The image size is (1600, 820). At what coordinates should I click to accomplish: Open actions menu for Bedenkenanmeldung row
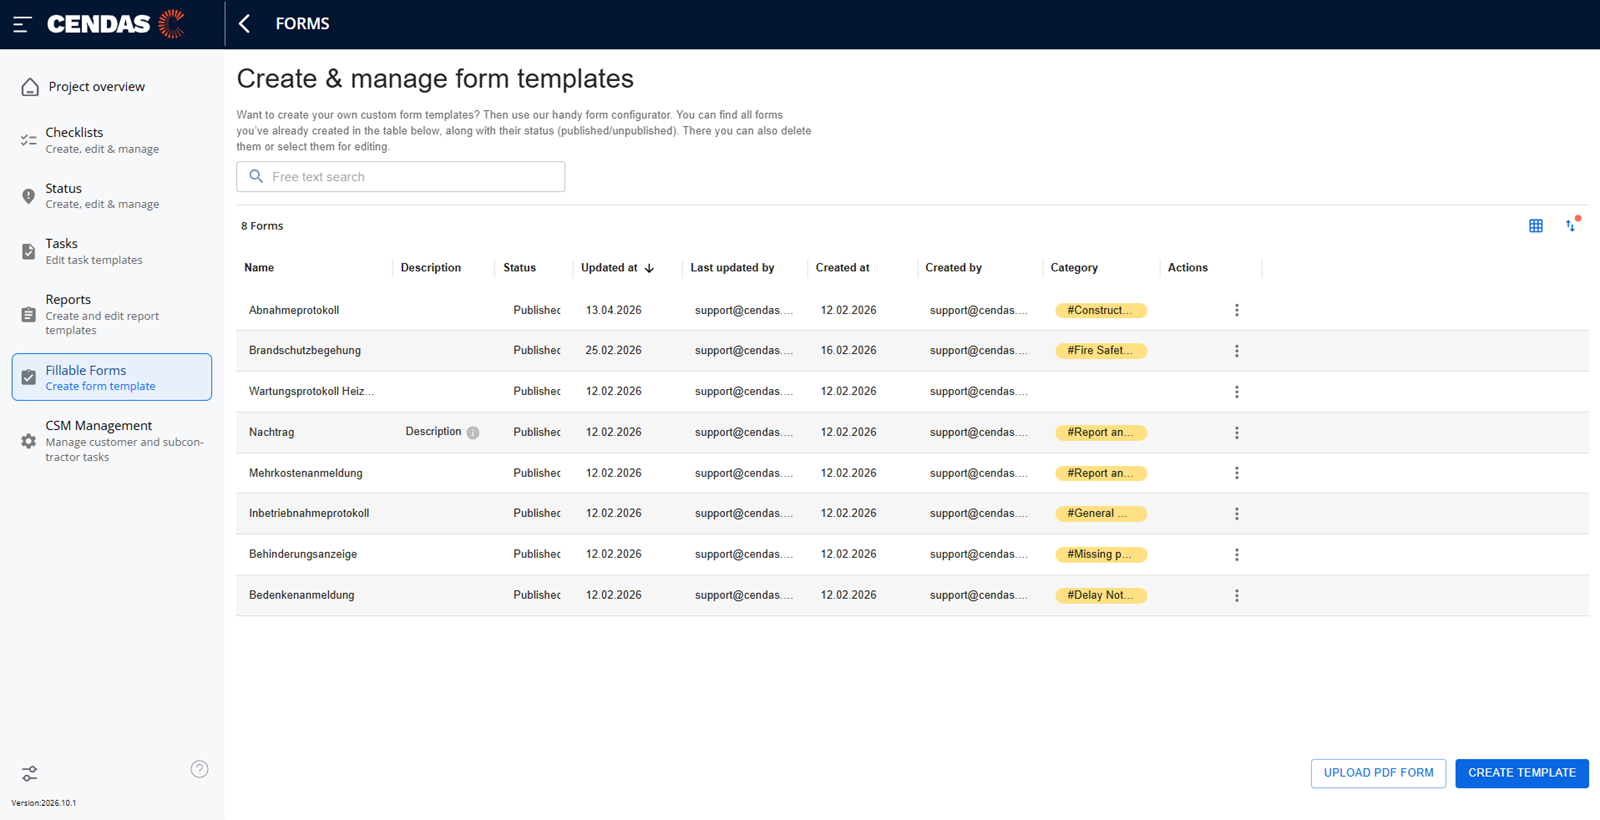tap(1237, 596)
